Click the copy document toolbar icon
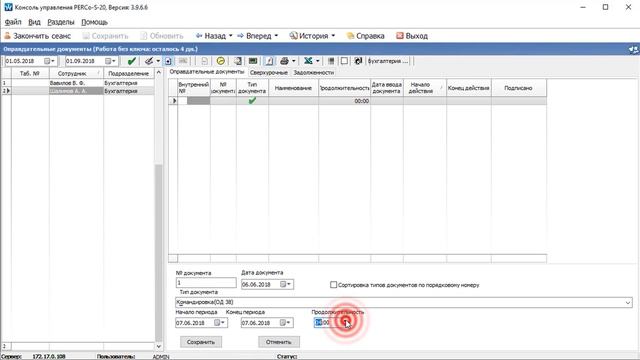Screen dimensions: 640x360 (238, 61)
